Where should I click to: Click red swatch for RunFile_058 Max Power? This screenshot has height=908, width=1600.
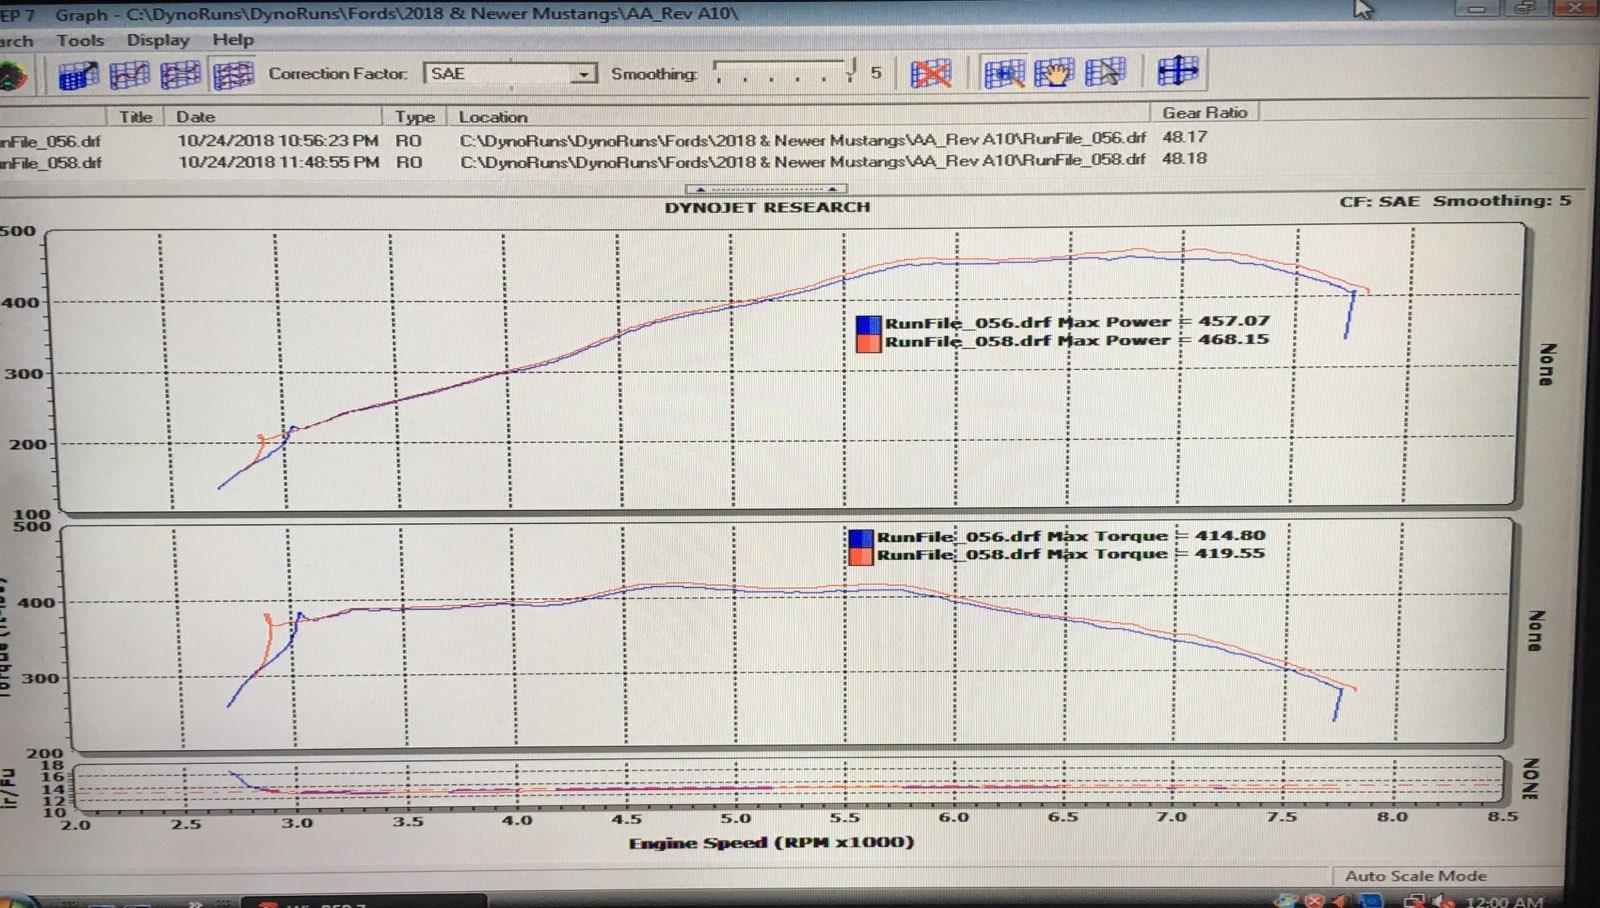[x=868, y=343]
